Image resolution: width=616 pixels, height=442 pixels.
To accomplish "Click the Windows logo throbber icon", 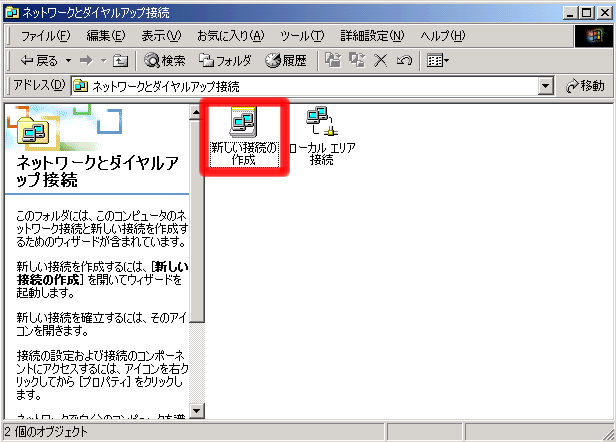I will 593,36.
